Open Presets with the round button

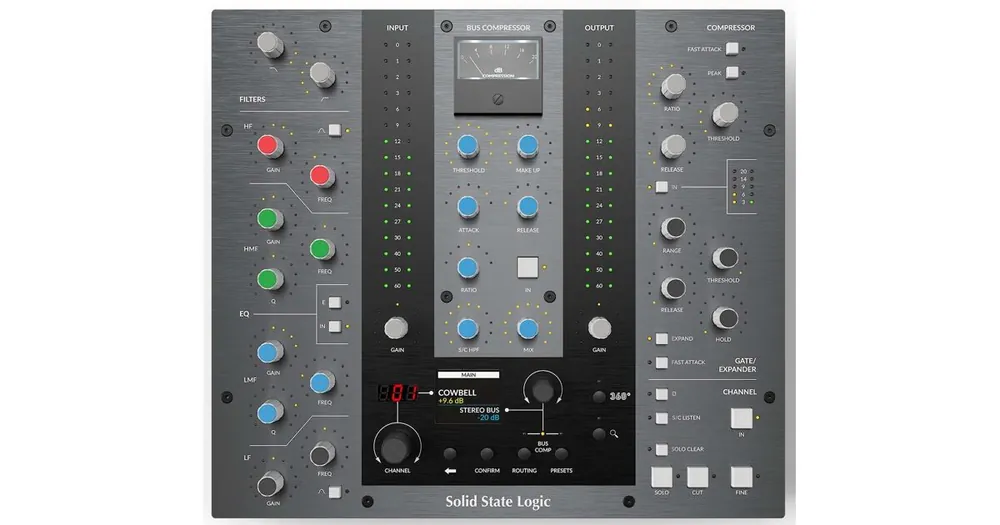[x=561, y=454]
